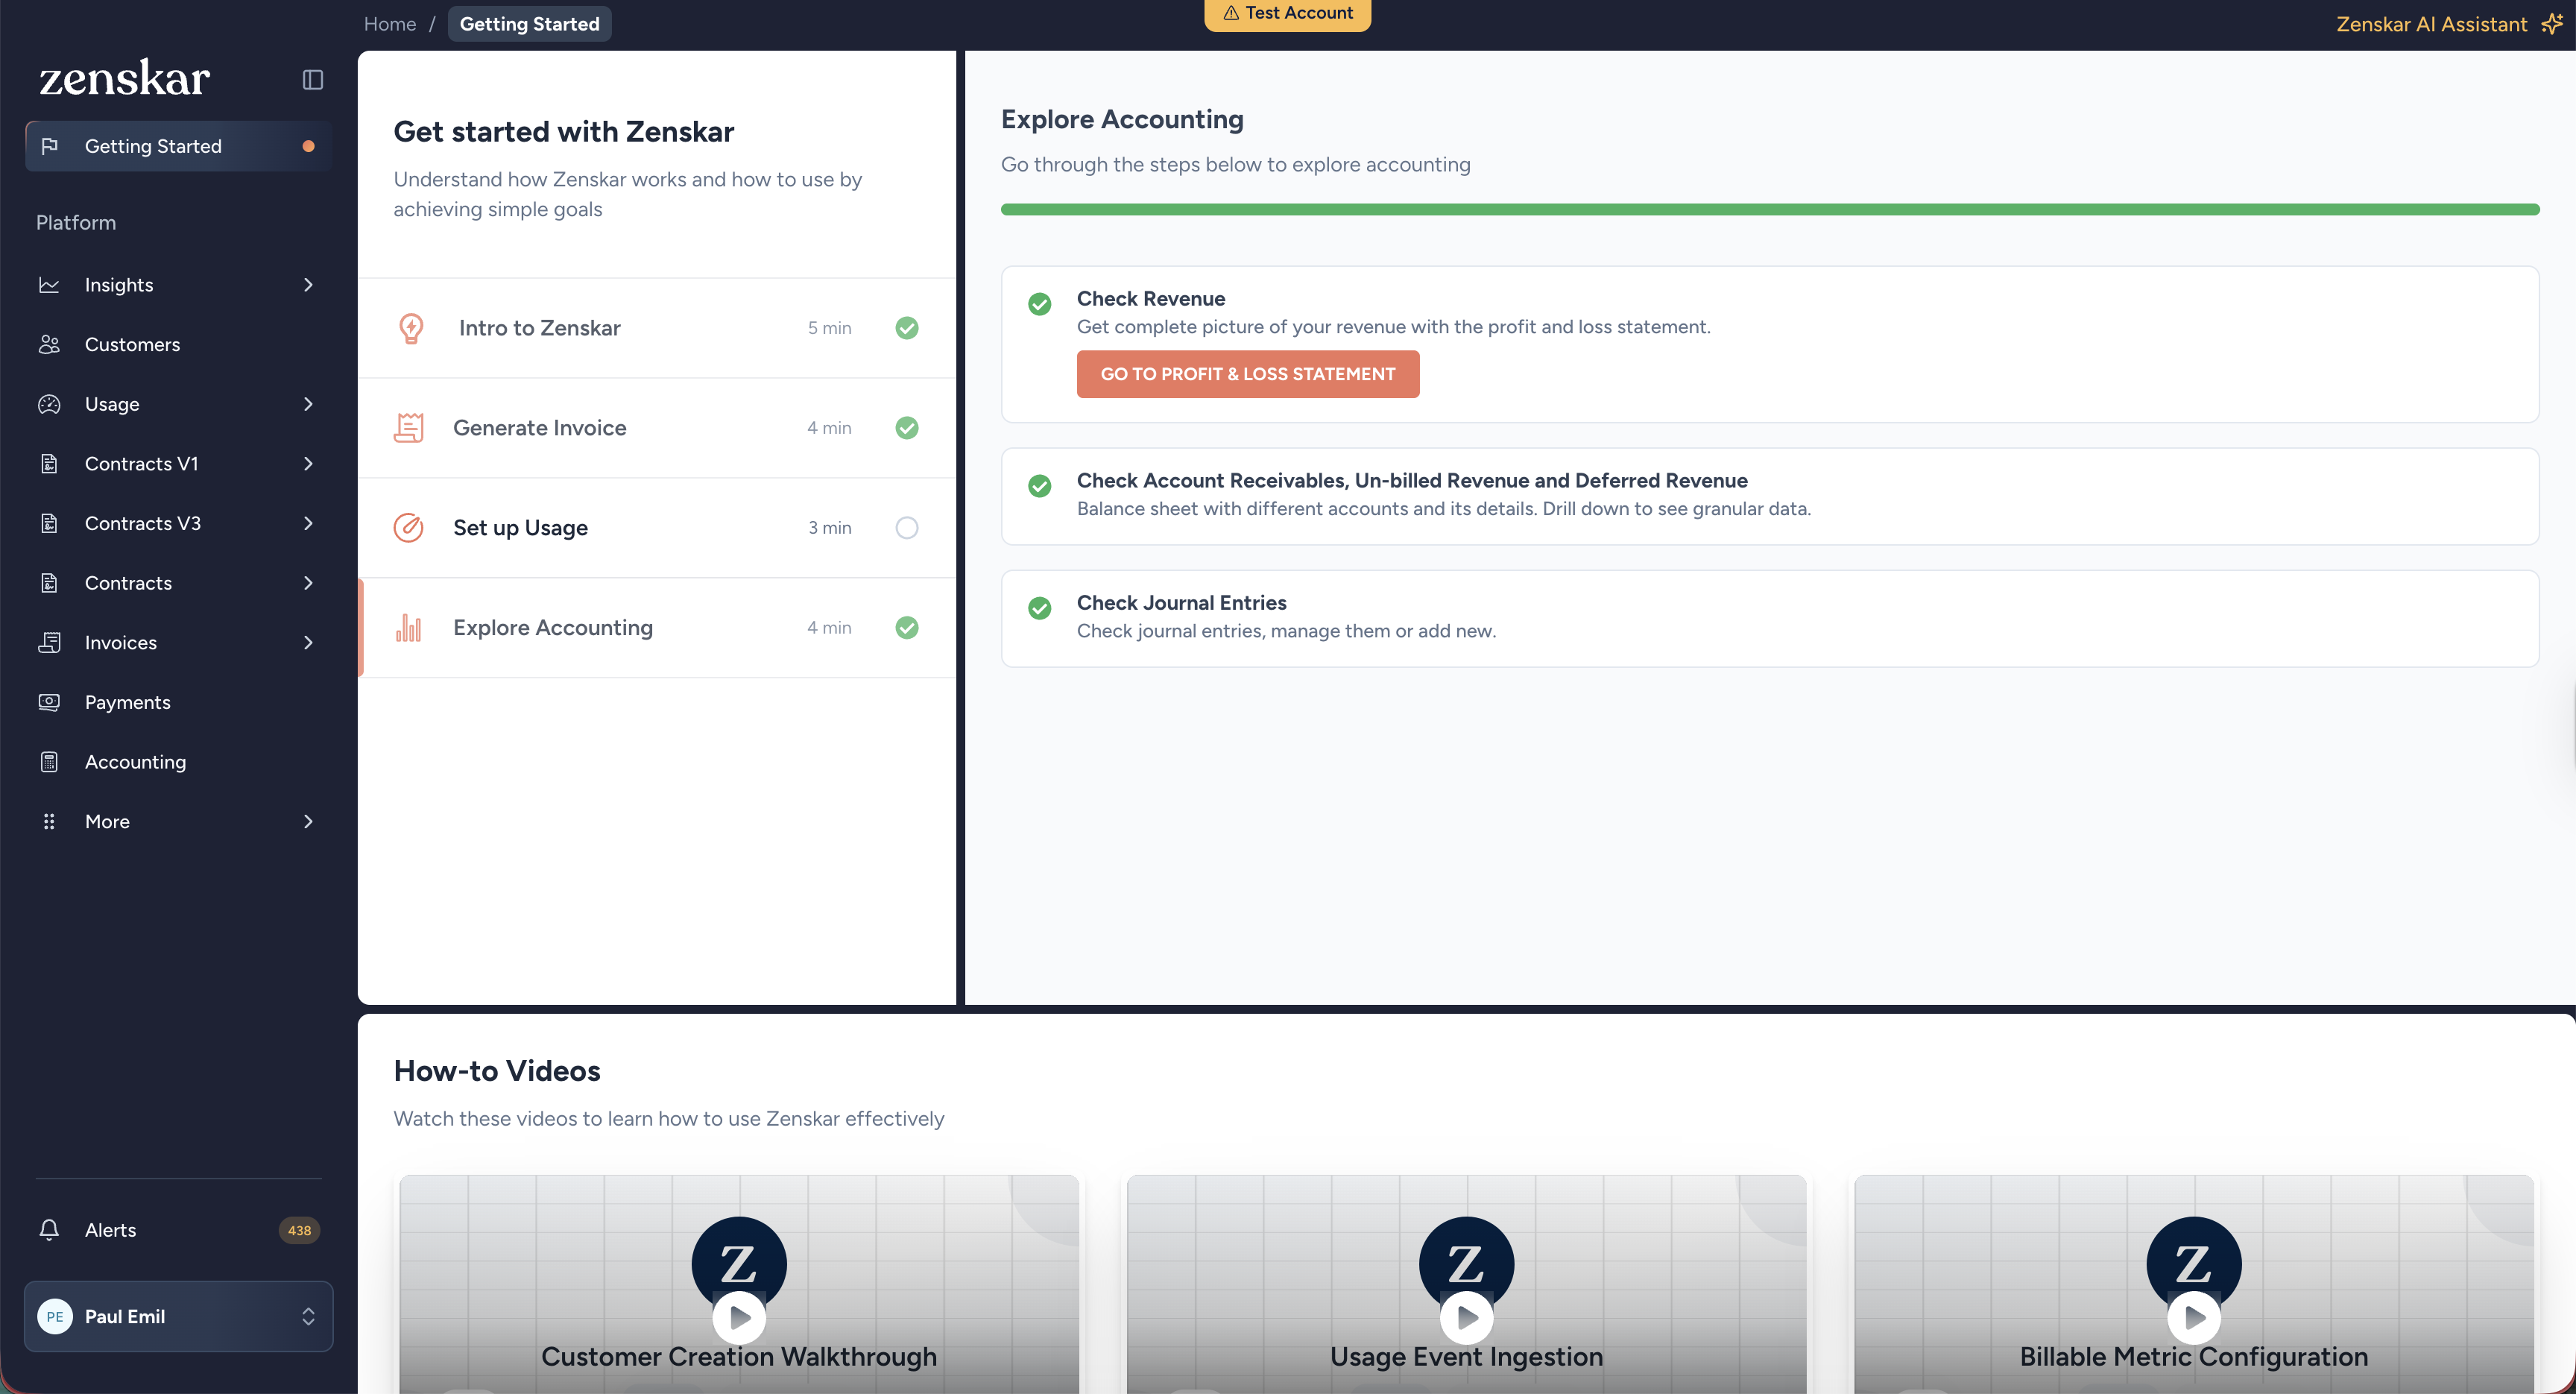Play the Usage Event Ingestion video
The width and height of the screenshot is (2576, 1394).
coord(1467,1318)
